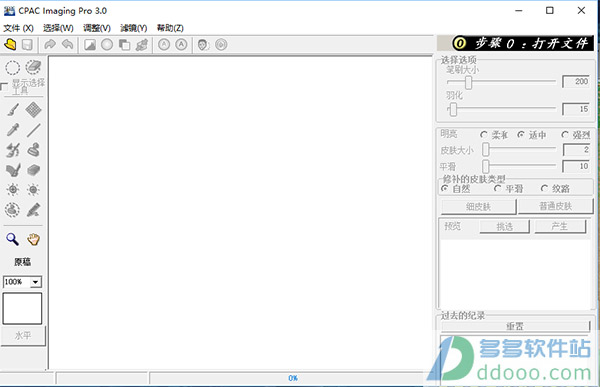Viewport: 600px width, 387px height.
Task: Click the navigator thumbnail box under 100%
Action: point(22,309)
